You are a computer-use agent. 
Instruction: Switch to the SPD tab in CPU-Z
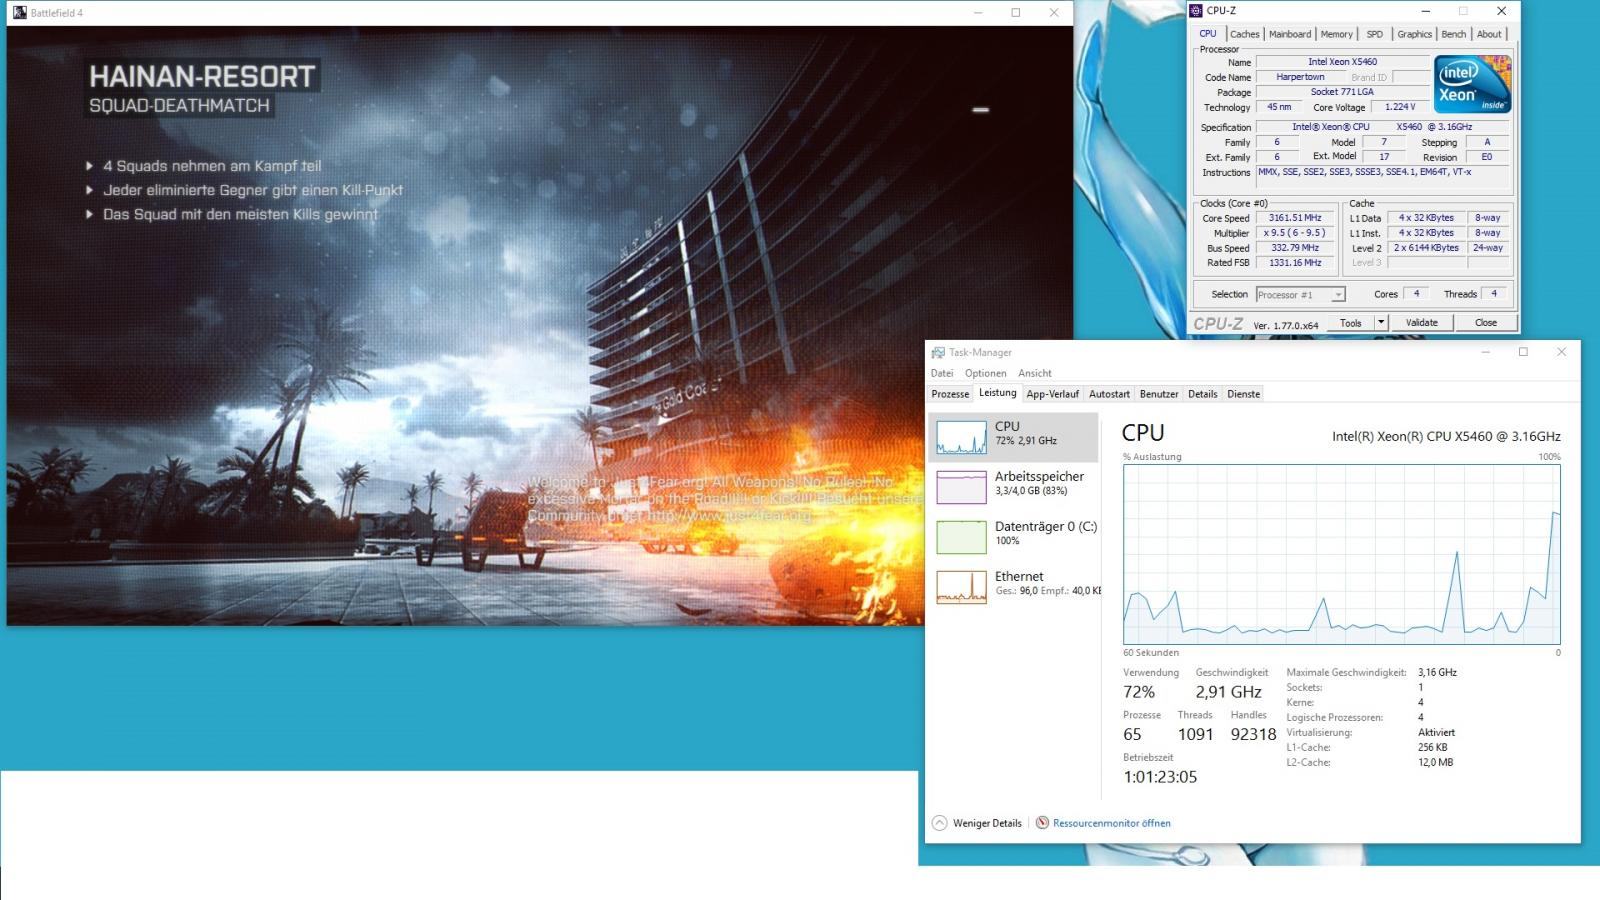(x=1375, y=34)
